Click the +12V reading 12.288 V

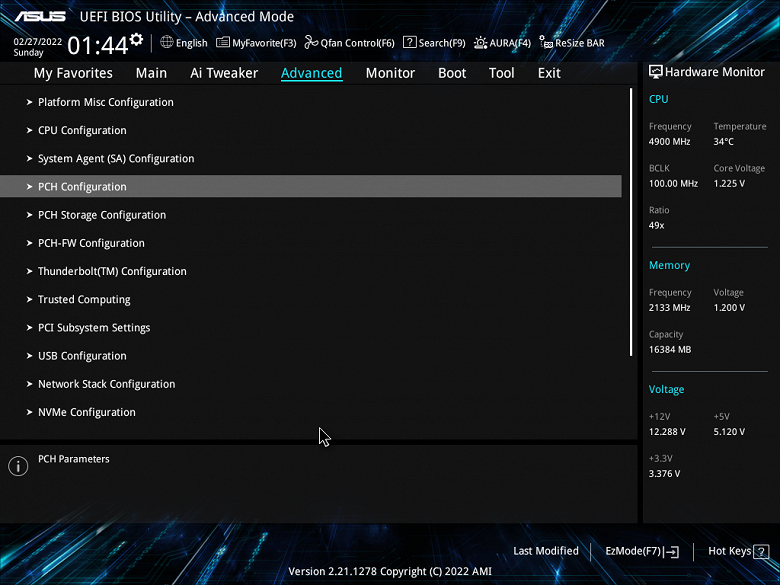pyautogui.click(x=667, y=432)
